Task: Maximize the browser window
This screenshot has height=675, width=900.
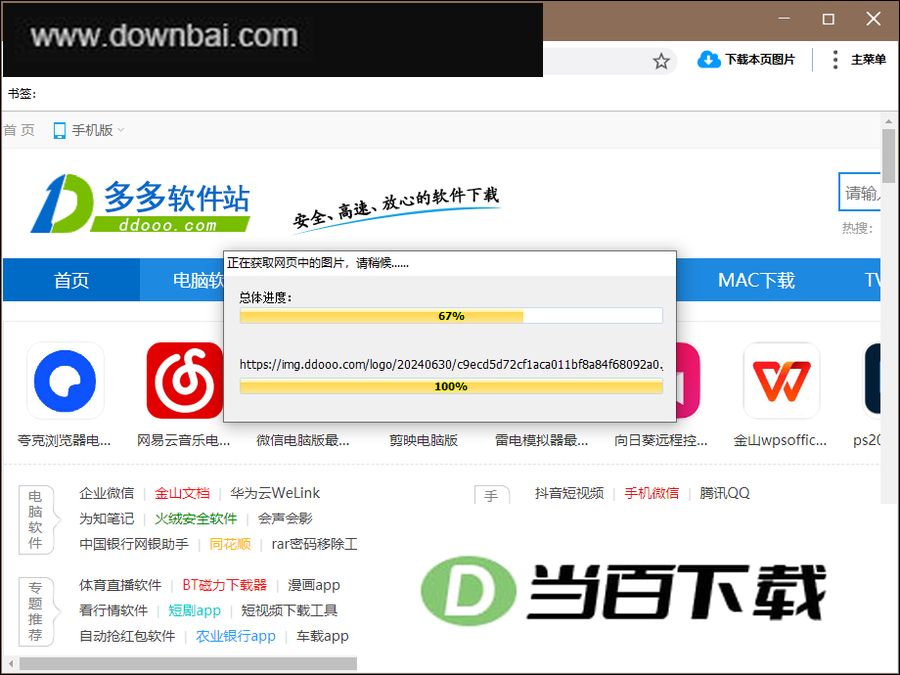Action: pyautogui.click(x=828, y=20)
